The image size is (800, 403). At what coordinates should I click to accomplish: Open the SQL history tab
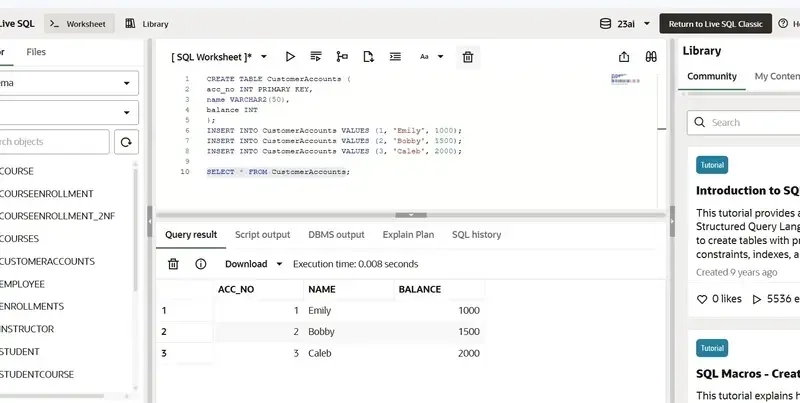click(476, 234)
